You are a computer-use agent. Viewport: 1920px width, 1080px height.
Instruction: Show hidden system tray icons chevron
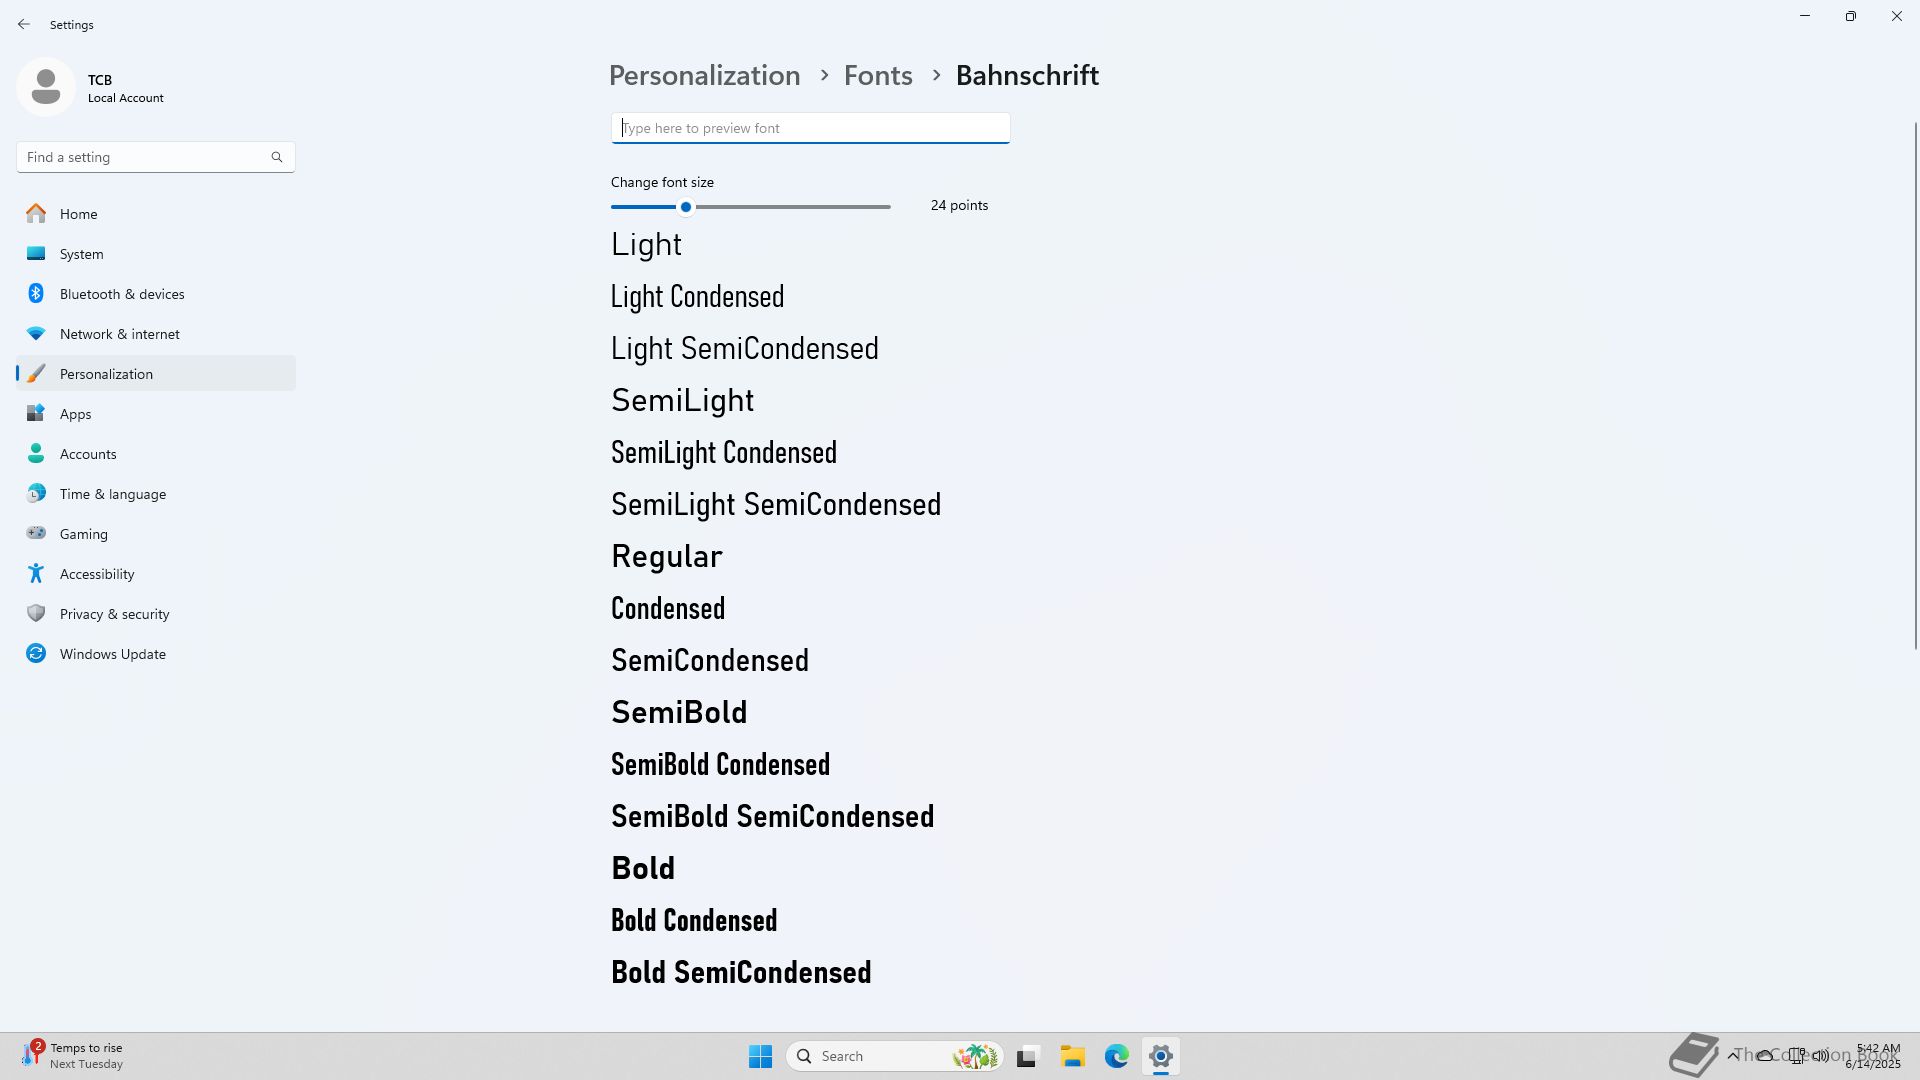(x=1733, y=1055)
